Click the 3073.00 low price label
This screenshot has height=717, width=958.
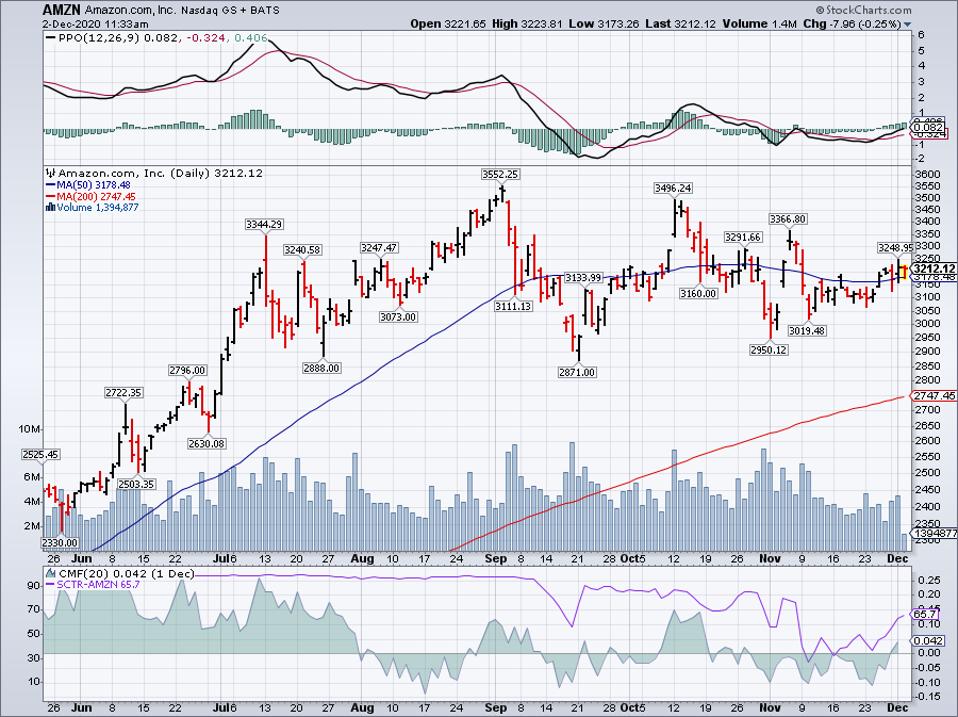click(x=398, y=317)
